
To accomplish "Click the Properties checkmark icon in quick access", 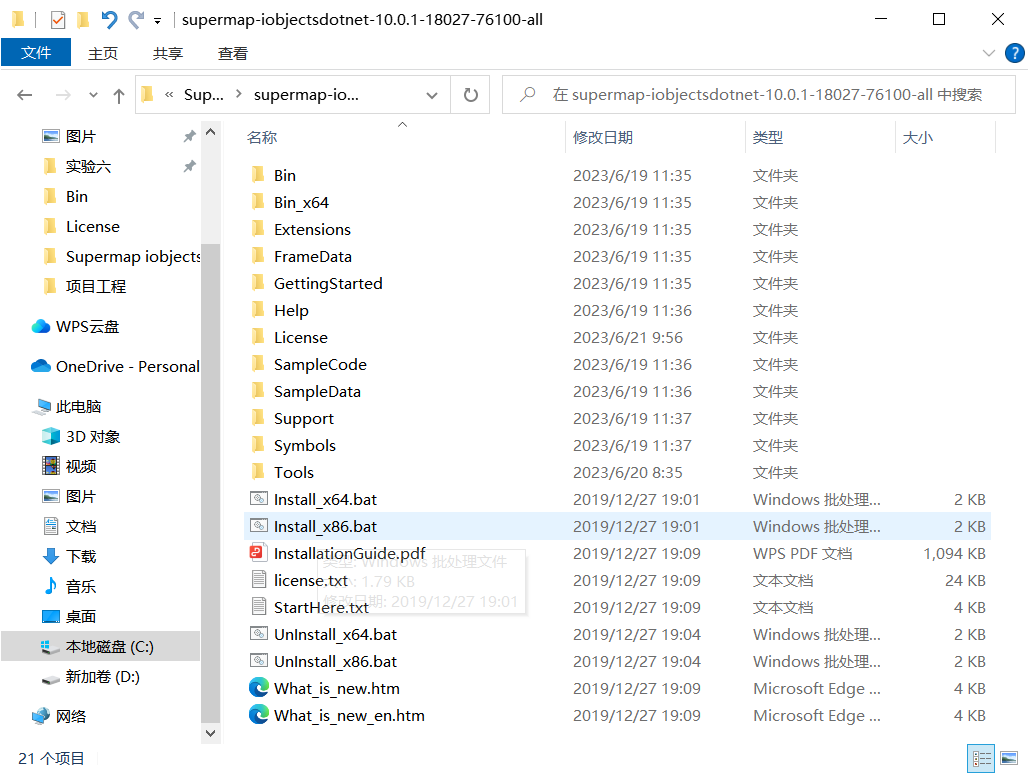I will click(x=58, y=20).
